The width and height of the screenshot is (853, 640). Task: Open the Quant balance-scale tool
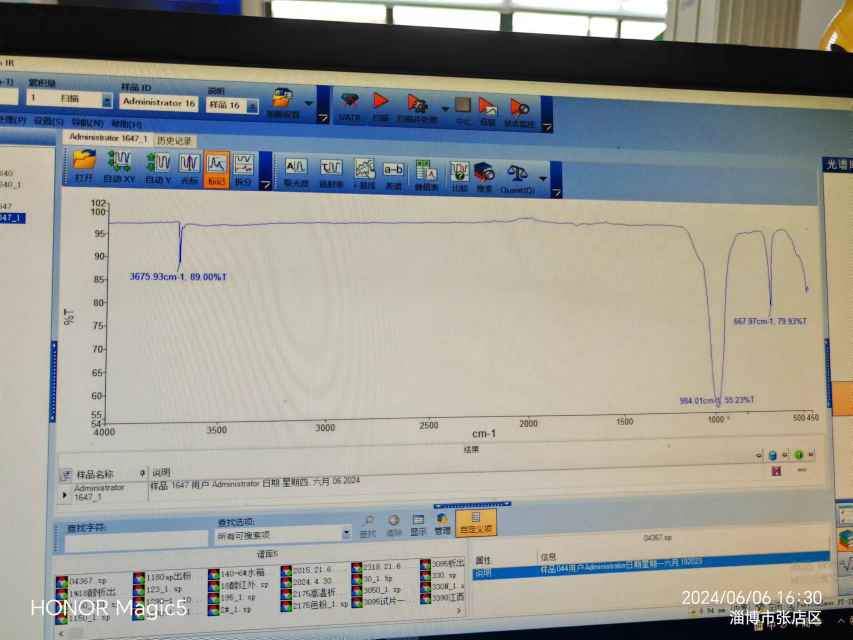point(517,173)
